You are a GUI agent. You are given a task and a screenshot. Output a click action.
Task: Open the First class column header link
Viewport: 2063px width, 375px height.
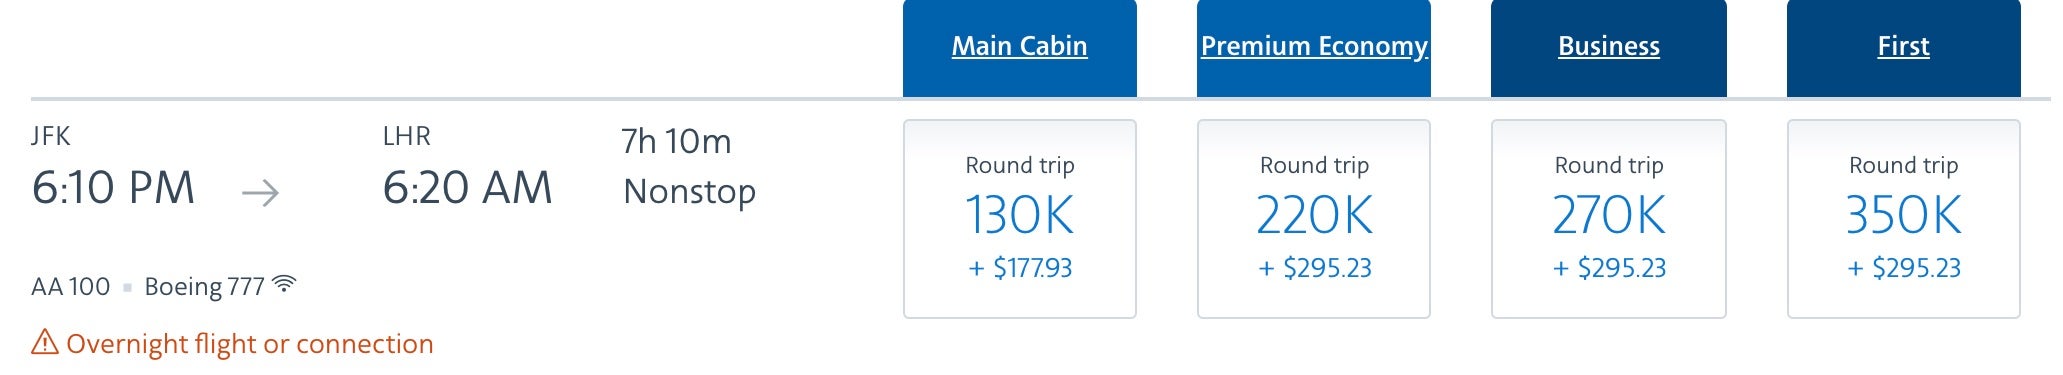click(1903, 46)
